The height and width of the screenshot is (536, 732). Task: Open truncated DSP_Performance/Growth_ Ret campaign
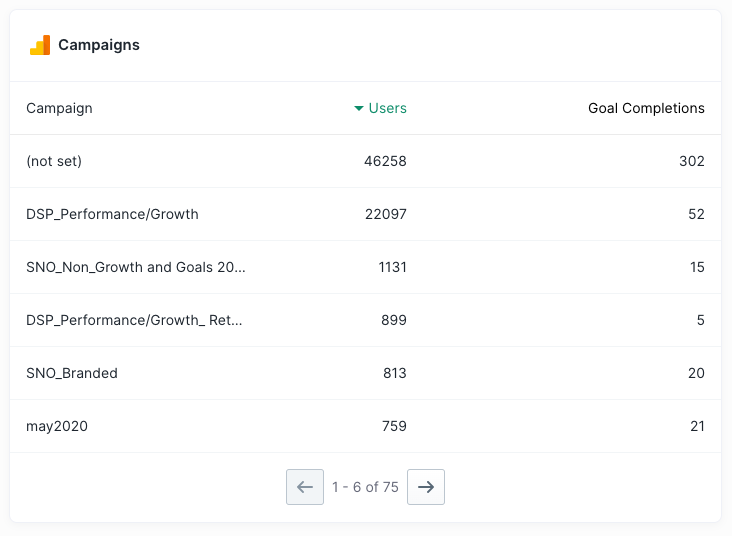point(135,320)
